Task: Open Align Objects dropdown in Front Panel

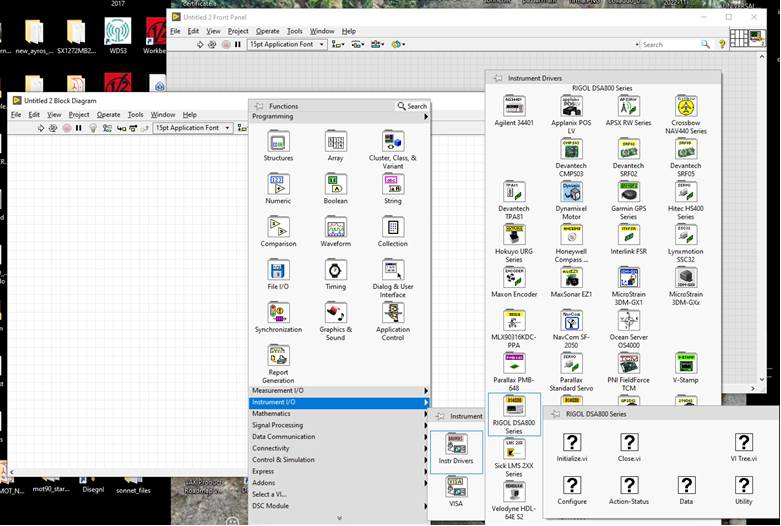Action: click(x=338, y=44)
